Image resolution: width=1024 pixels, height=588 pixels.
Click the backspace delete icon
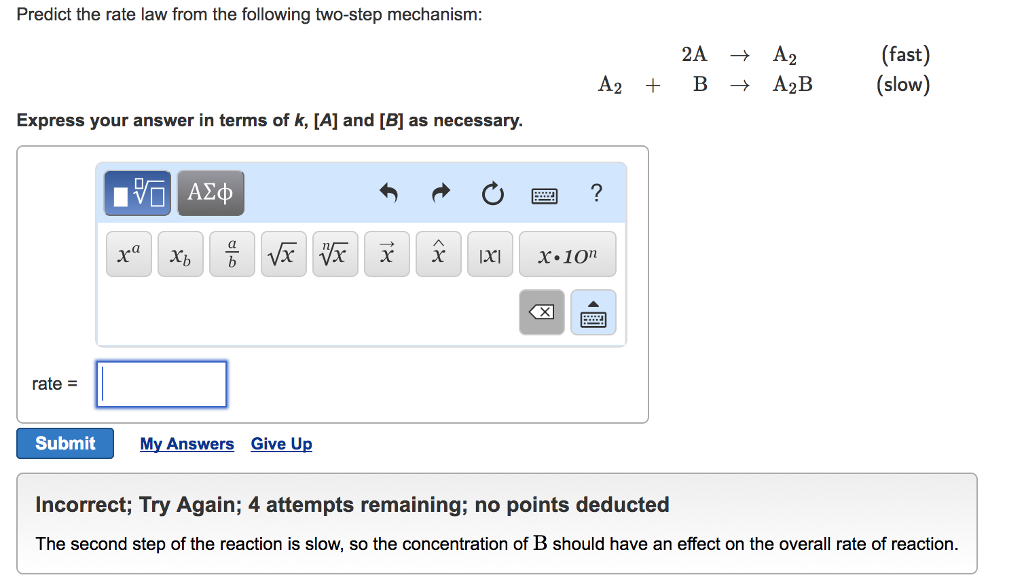click(x=541, y=312)
